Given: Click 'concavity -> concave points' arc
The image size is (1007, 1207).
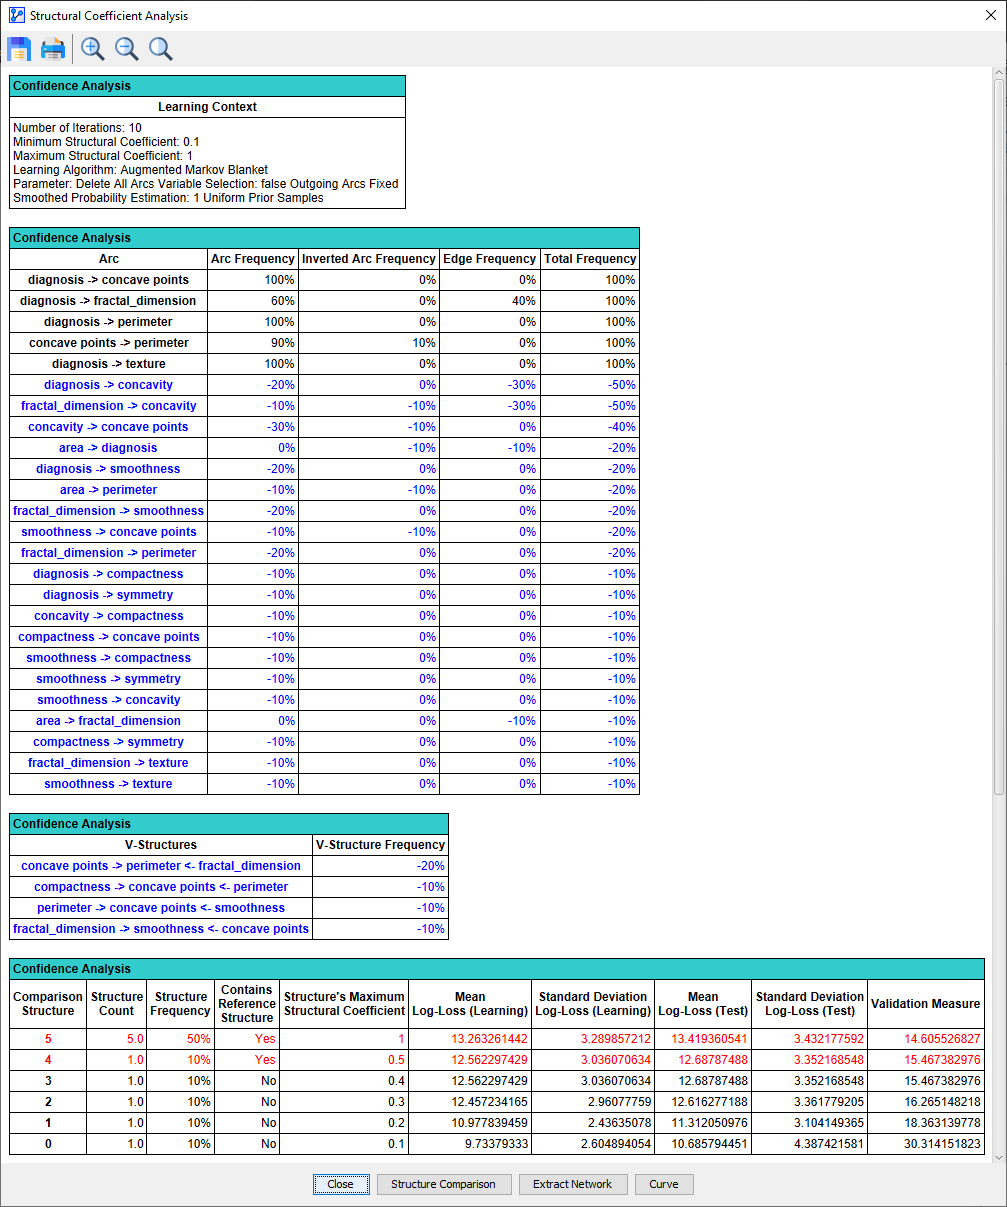Looking at the screenshot, I should tap(108, 427).
